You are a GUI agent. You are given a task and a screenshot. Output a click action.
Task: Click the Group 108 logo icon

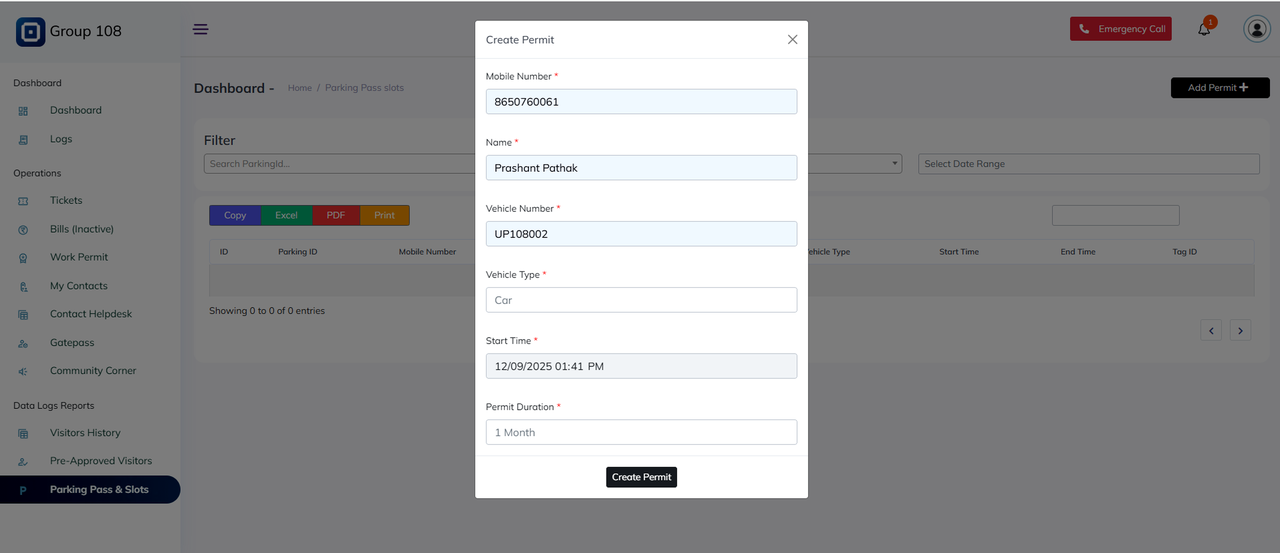(30, 31)
